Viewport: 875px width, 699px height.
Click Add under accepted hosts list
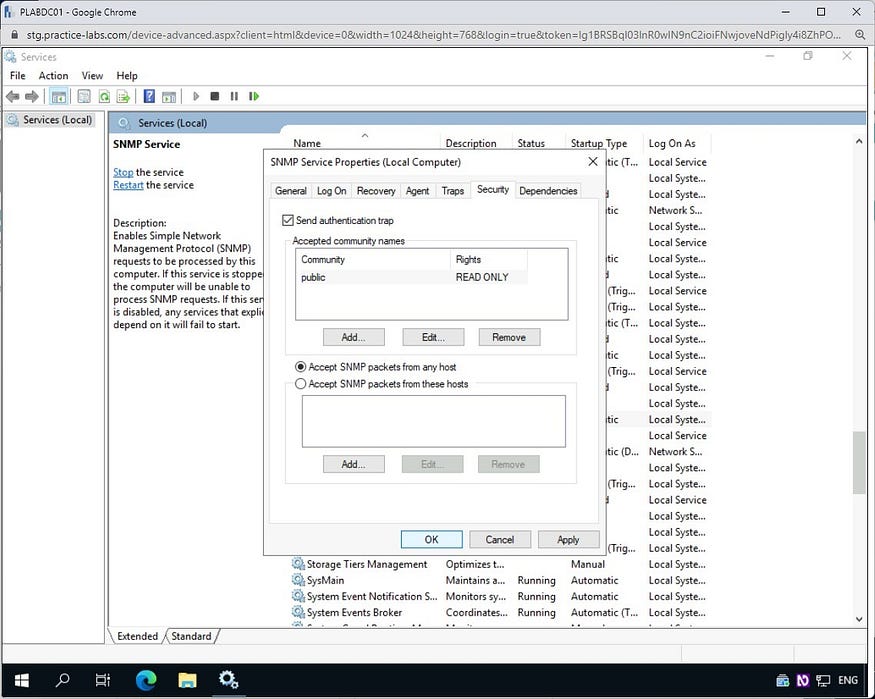pyautogui.click(x=353, y=464)
